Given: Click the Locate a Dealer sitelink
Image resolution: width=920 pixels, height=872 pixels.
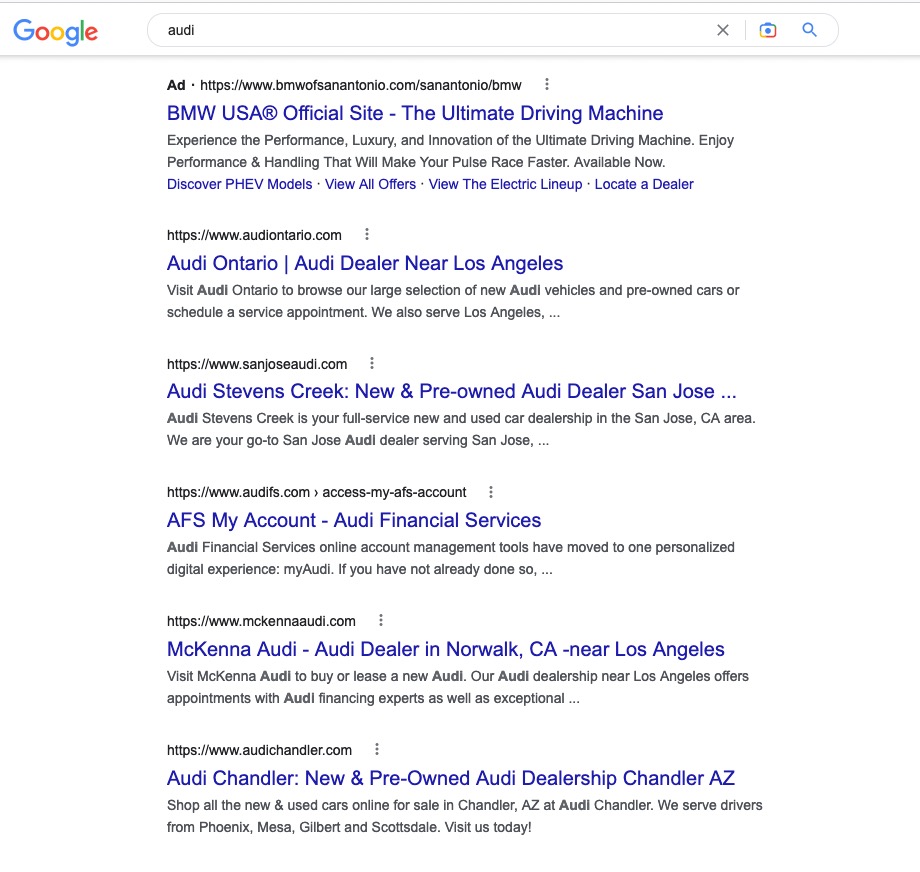Looking at the screenshot, I should [644, 184].
